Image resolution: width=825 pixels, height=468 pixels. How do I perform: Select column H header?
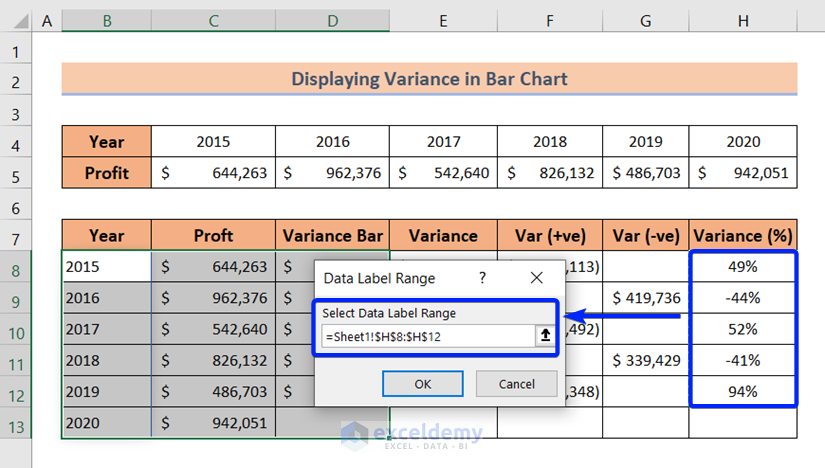point(743,21)
